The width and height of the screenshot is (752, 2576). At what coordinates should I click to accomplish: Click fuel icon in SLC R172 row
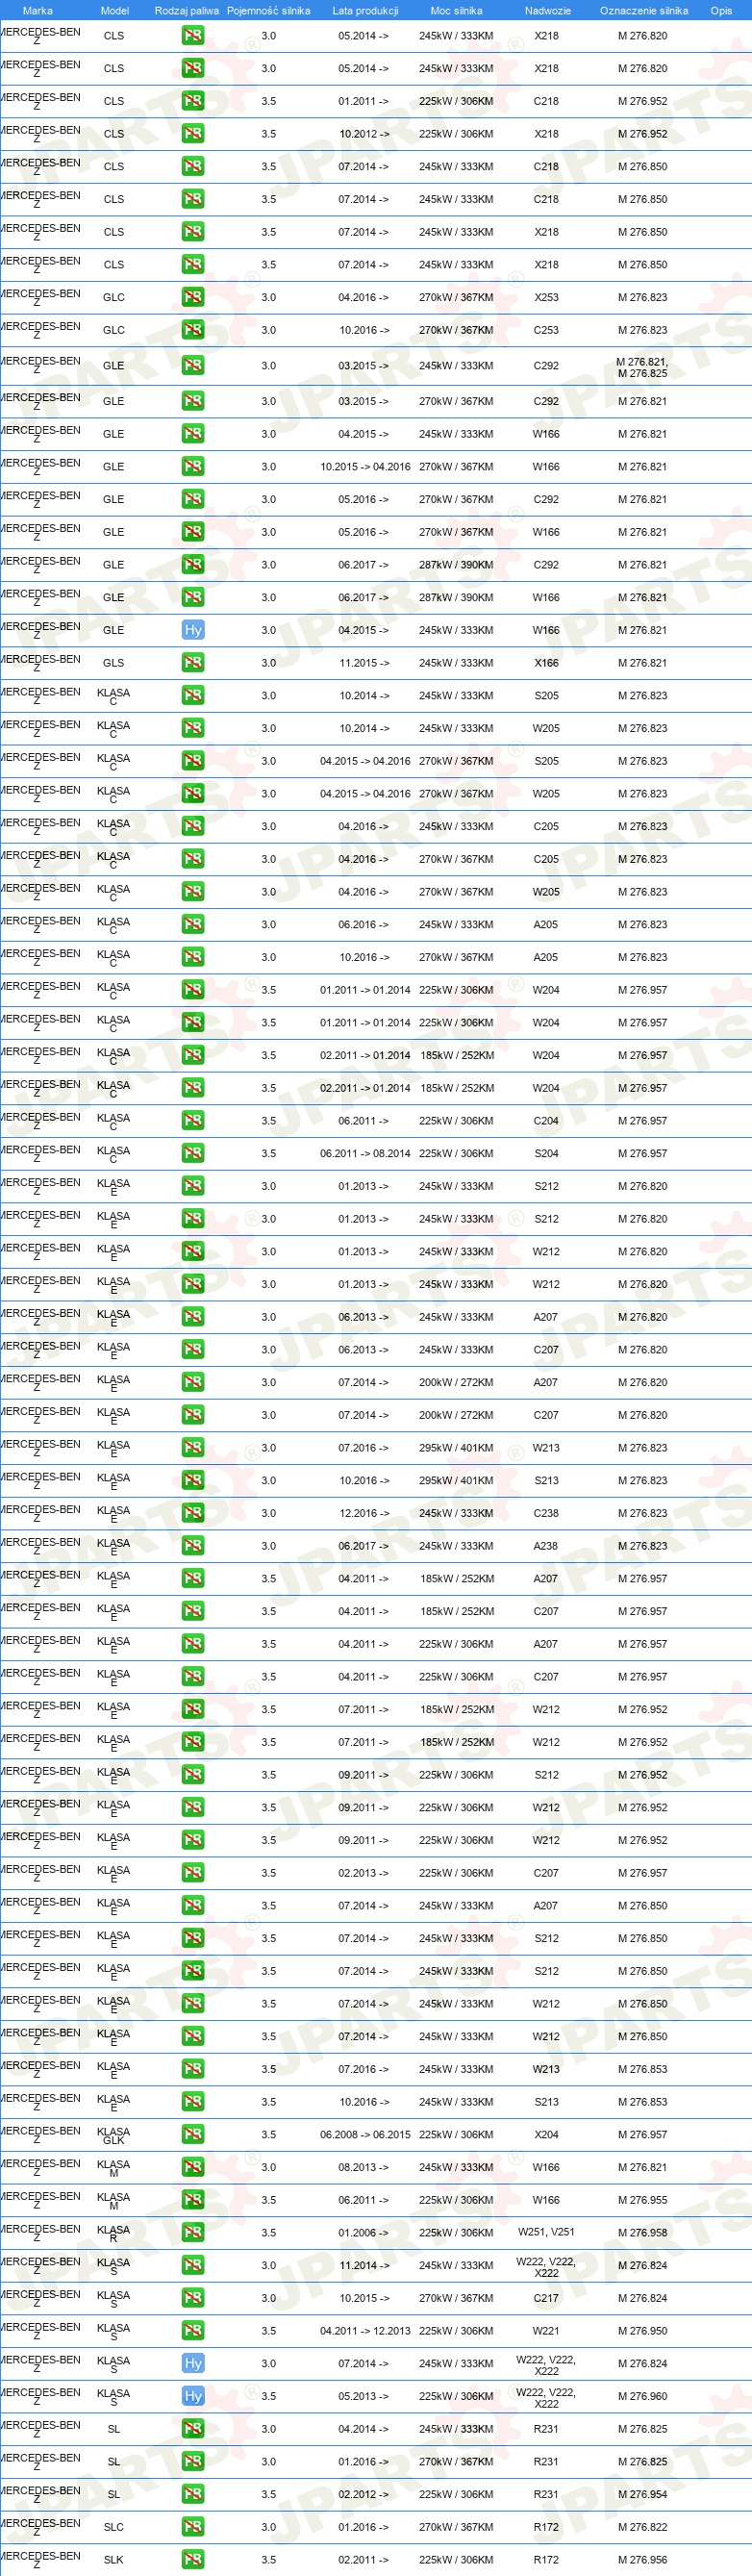click(193, 2527)
